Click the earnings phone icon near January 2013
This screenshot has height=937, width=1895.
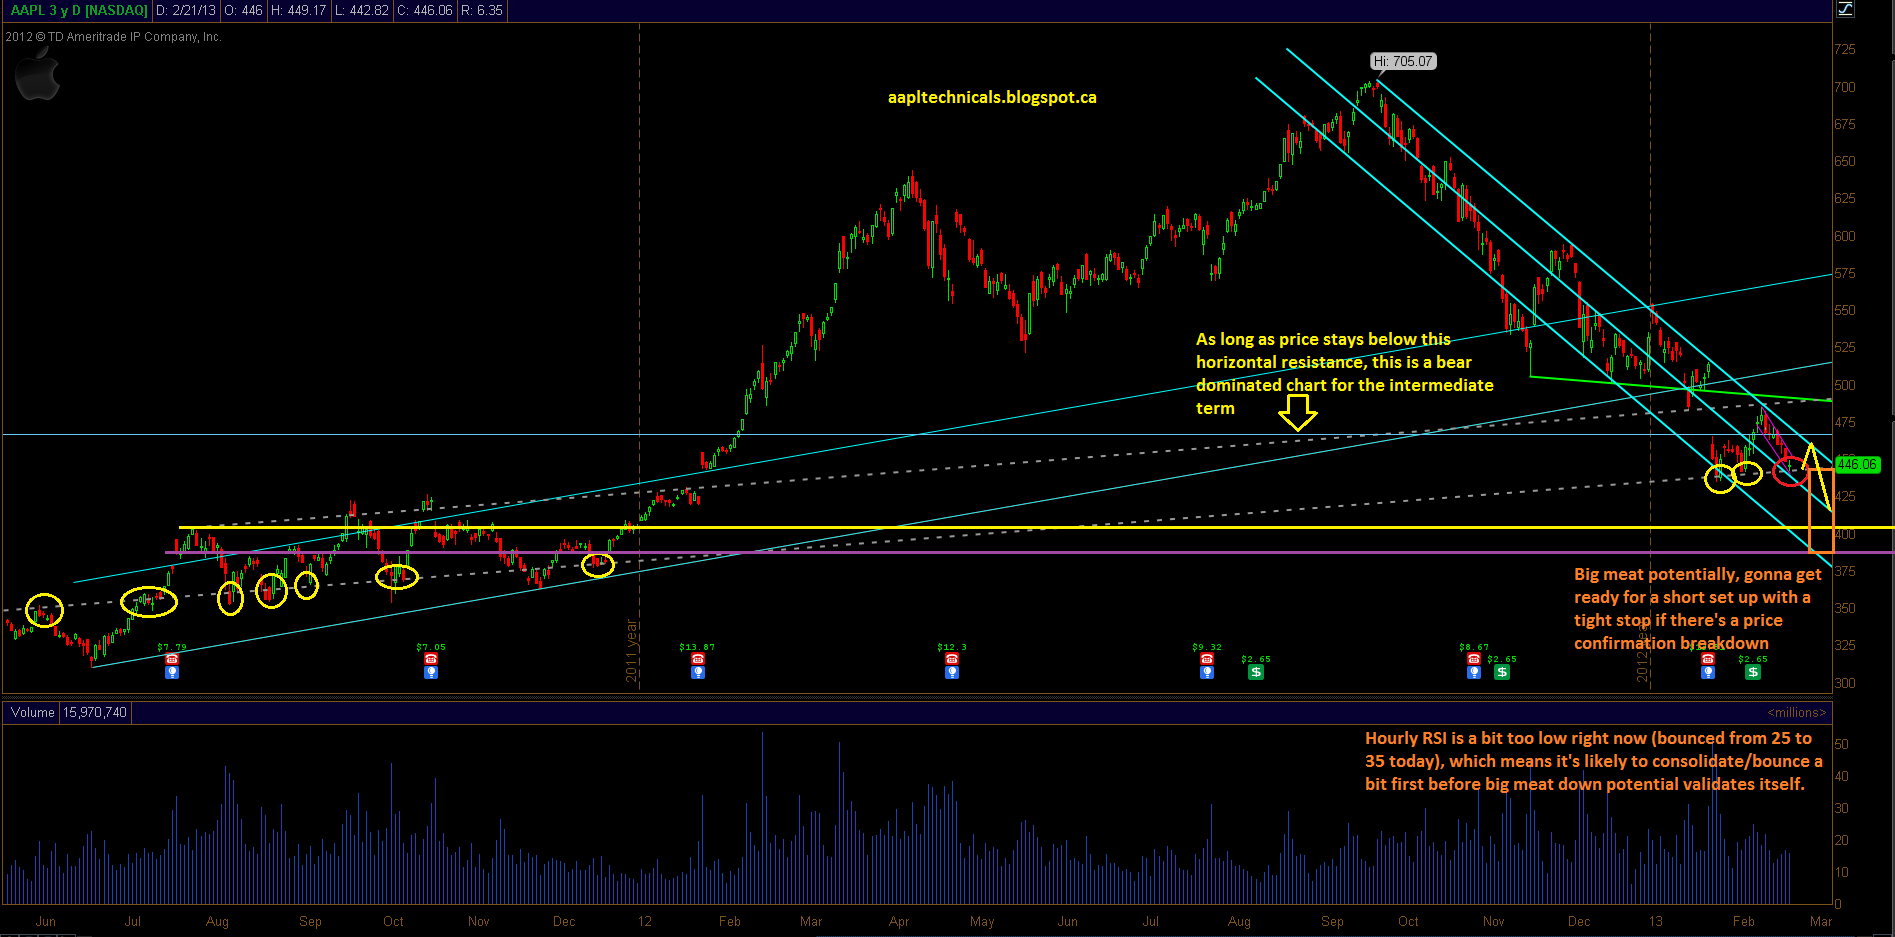pos(1708,659)
